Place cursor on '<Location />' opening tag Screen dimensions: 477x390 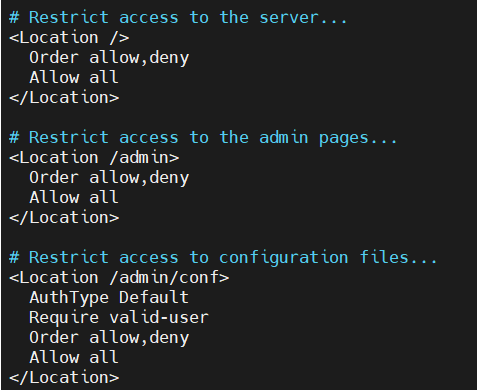click(x=69, y=37)
